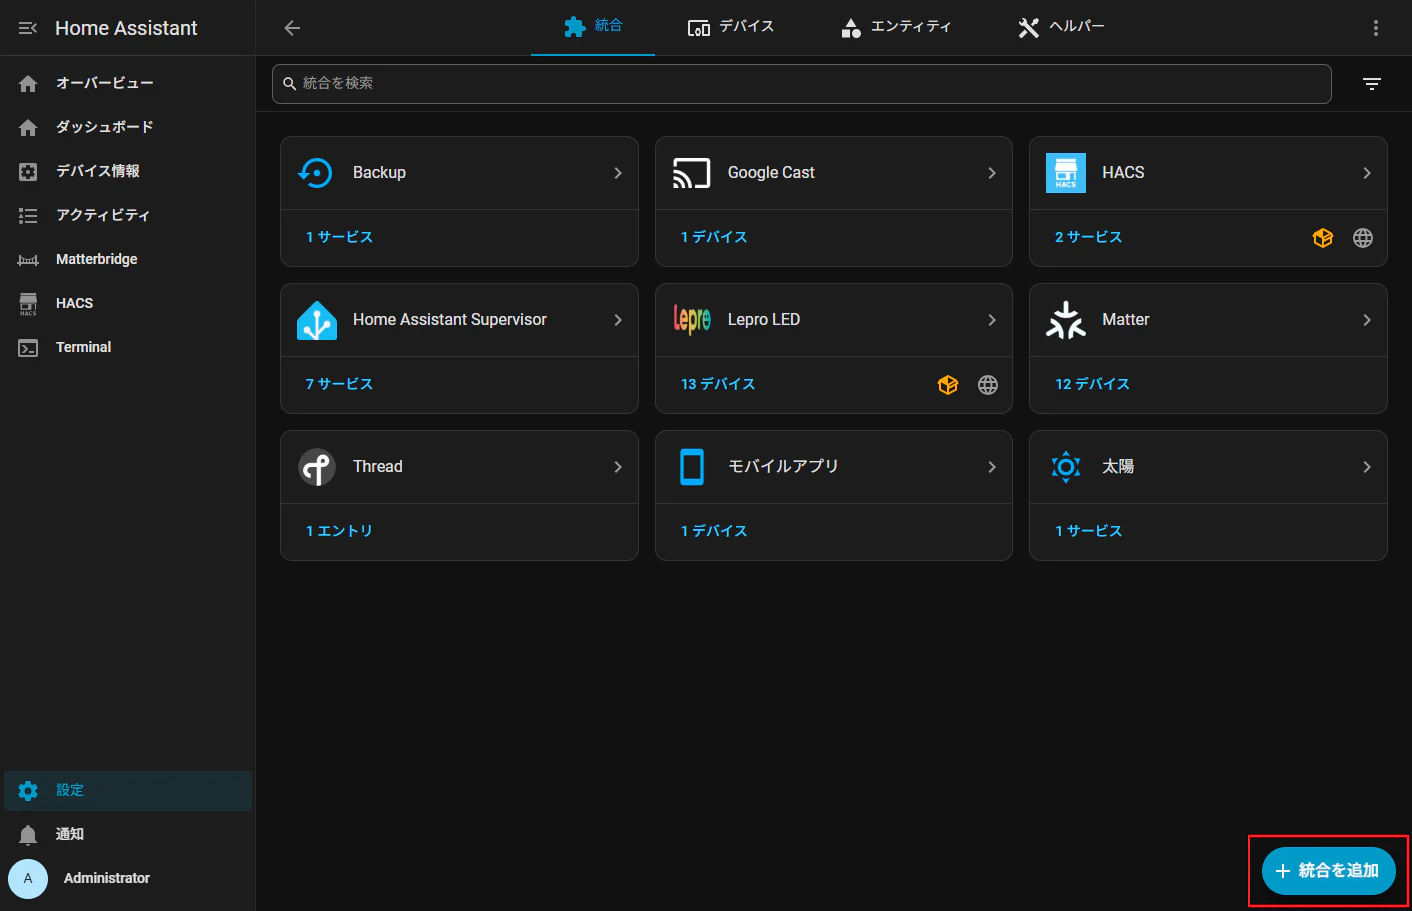Screen dimensions: 1412x911
Task: Open the 1 サービス link under 太陽
Action: [1088, 532]
